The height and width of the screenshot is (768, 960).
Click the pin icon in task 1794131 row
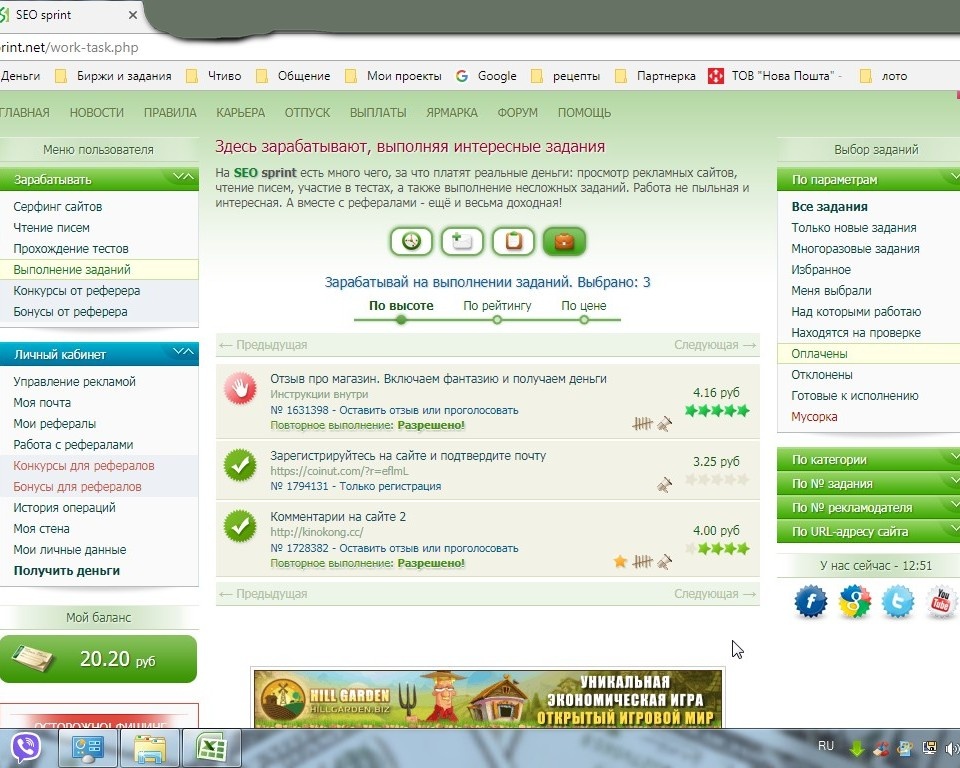coord(664,485)
